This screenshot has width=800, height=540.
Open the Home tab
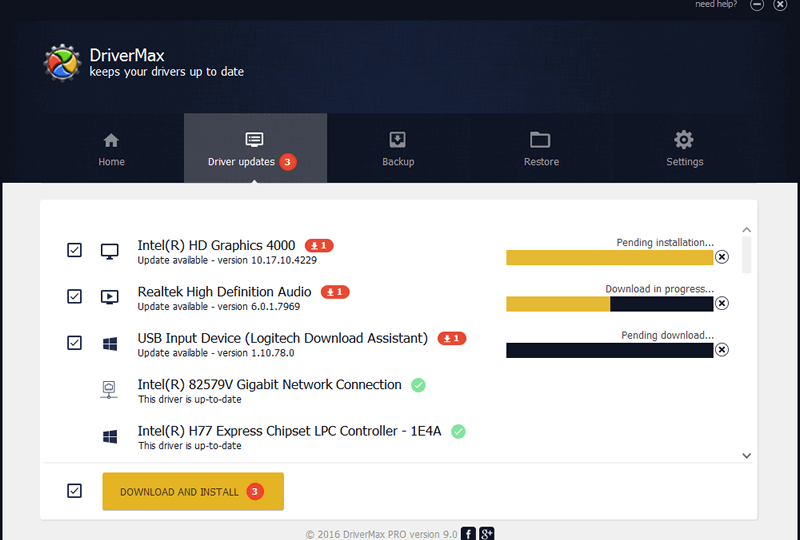click(111, 149)
